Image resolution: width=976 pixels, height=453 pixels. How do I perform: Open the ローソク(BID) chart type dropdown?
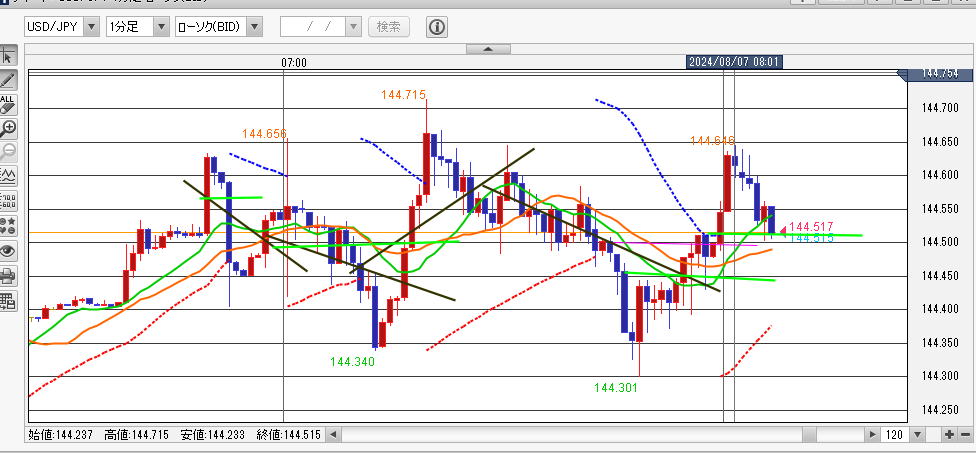(x=255, y=27)
